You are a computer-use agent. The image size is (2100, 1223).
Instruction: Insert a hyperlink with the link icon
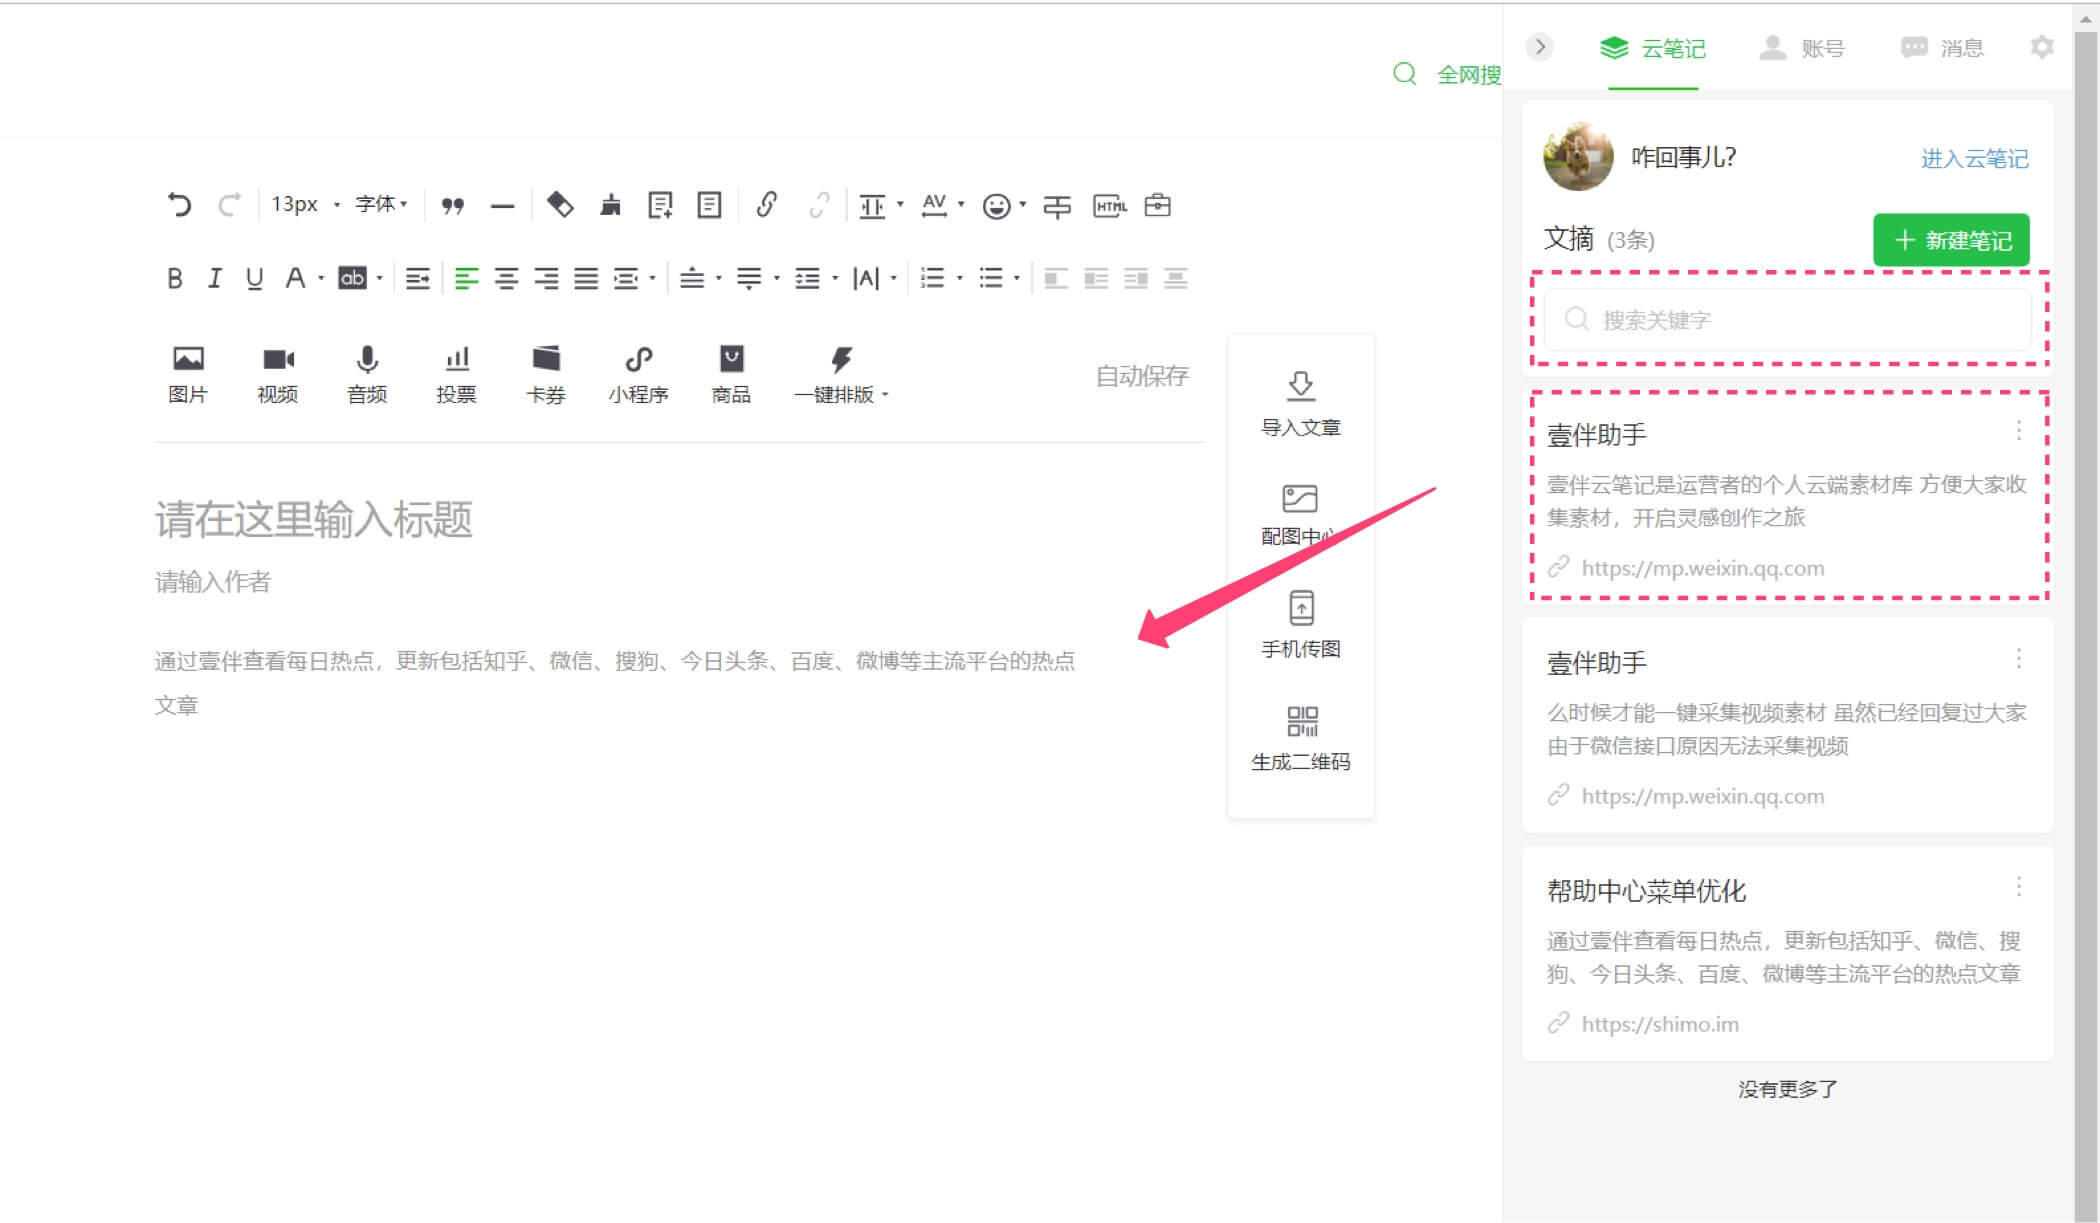click(767, 205)
